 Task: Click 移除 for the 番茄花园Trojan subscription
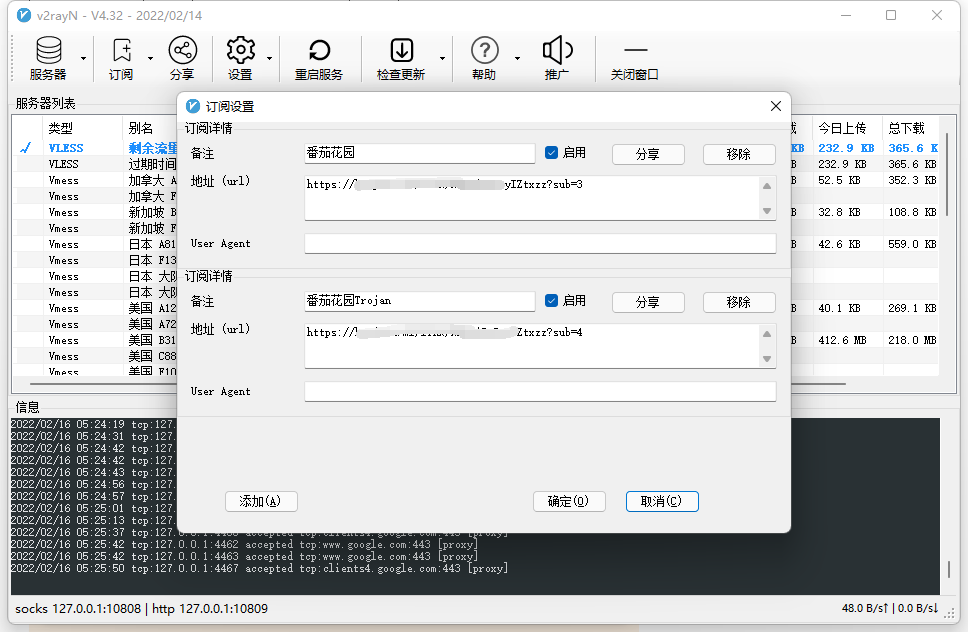pos(739,302)
